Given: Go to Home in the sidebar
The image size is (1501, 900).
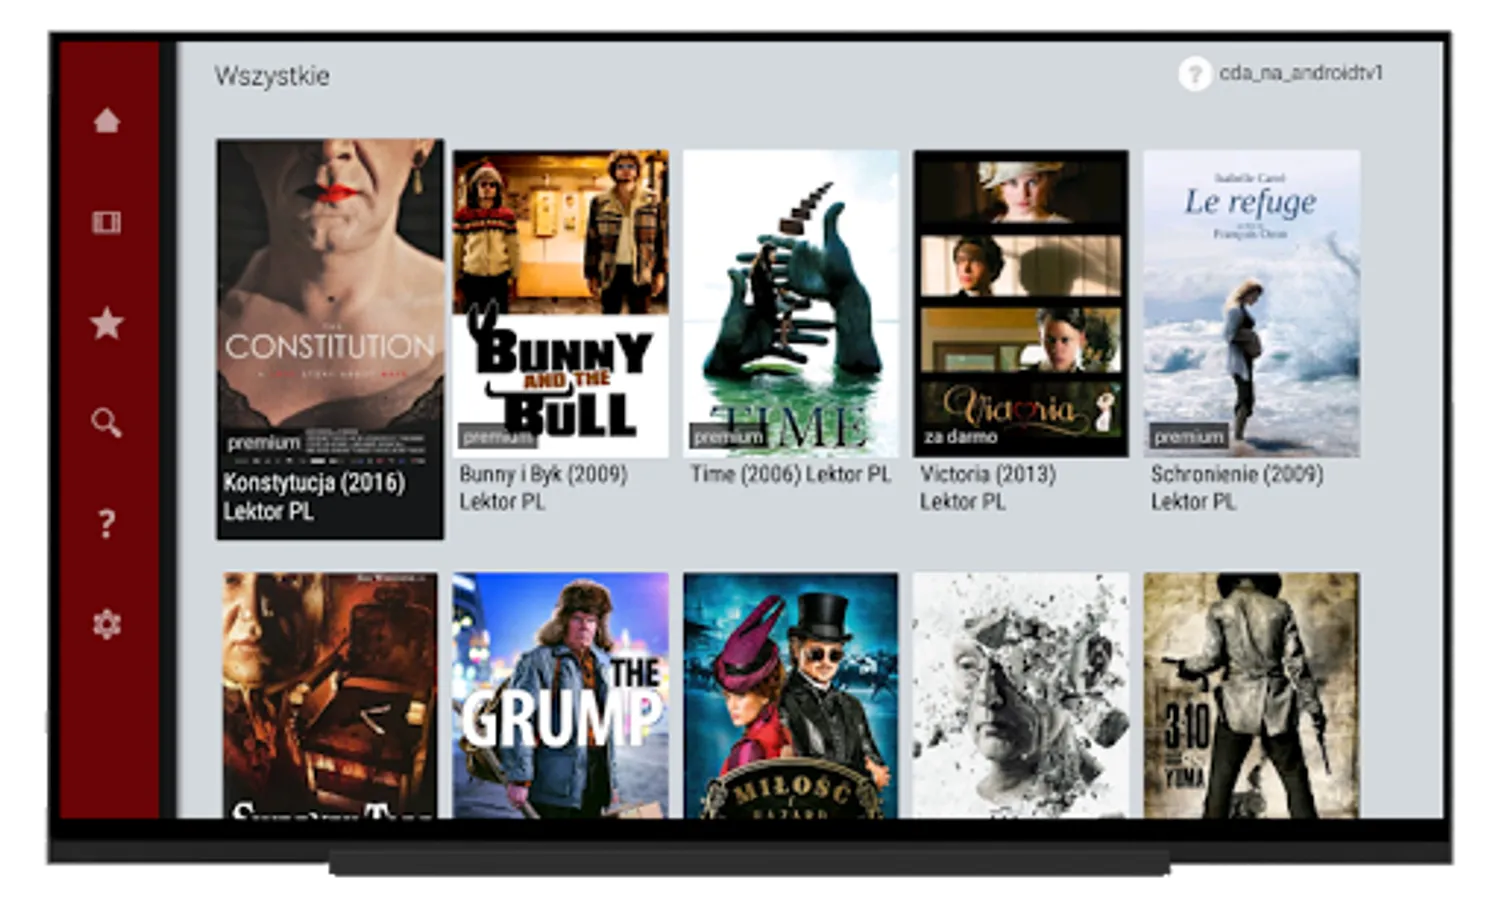Looking at the screenshot, I should [107, 121].
